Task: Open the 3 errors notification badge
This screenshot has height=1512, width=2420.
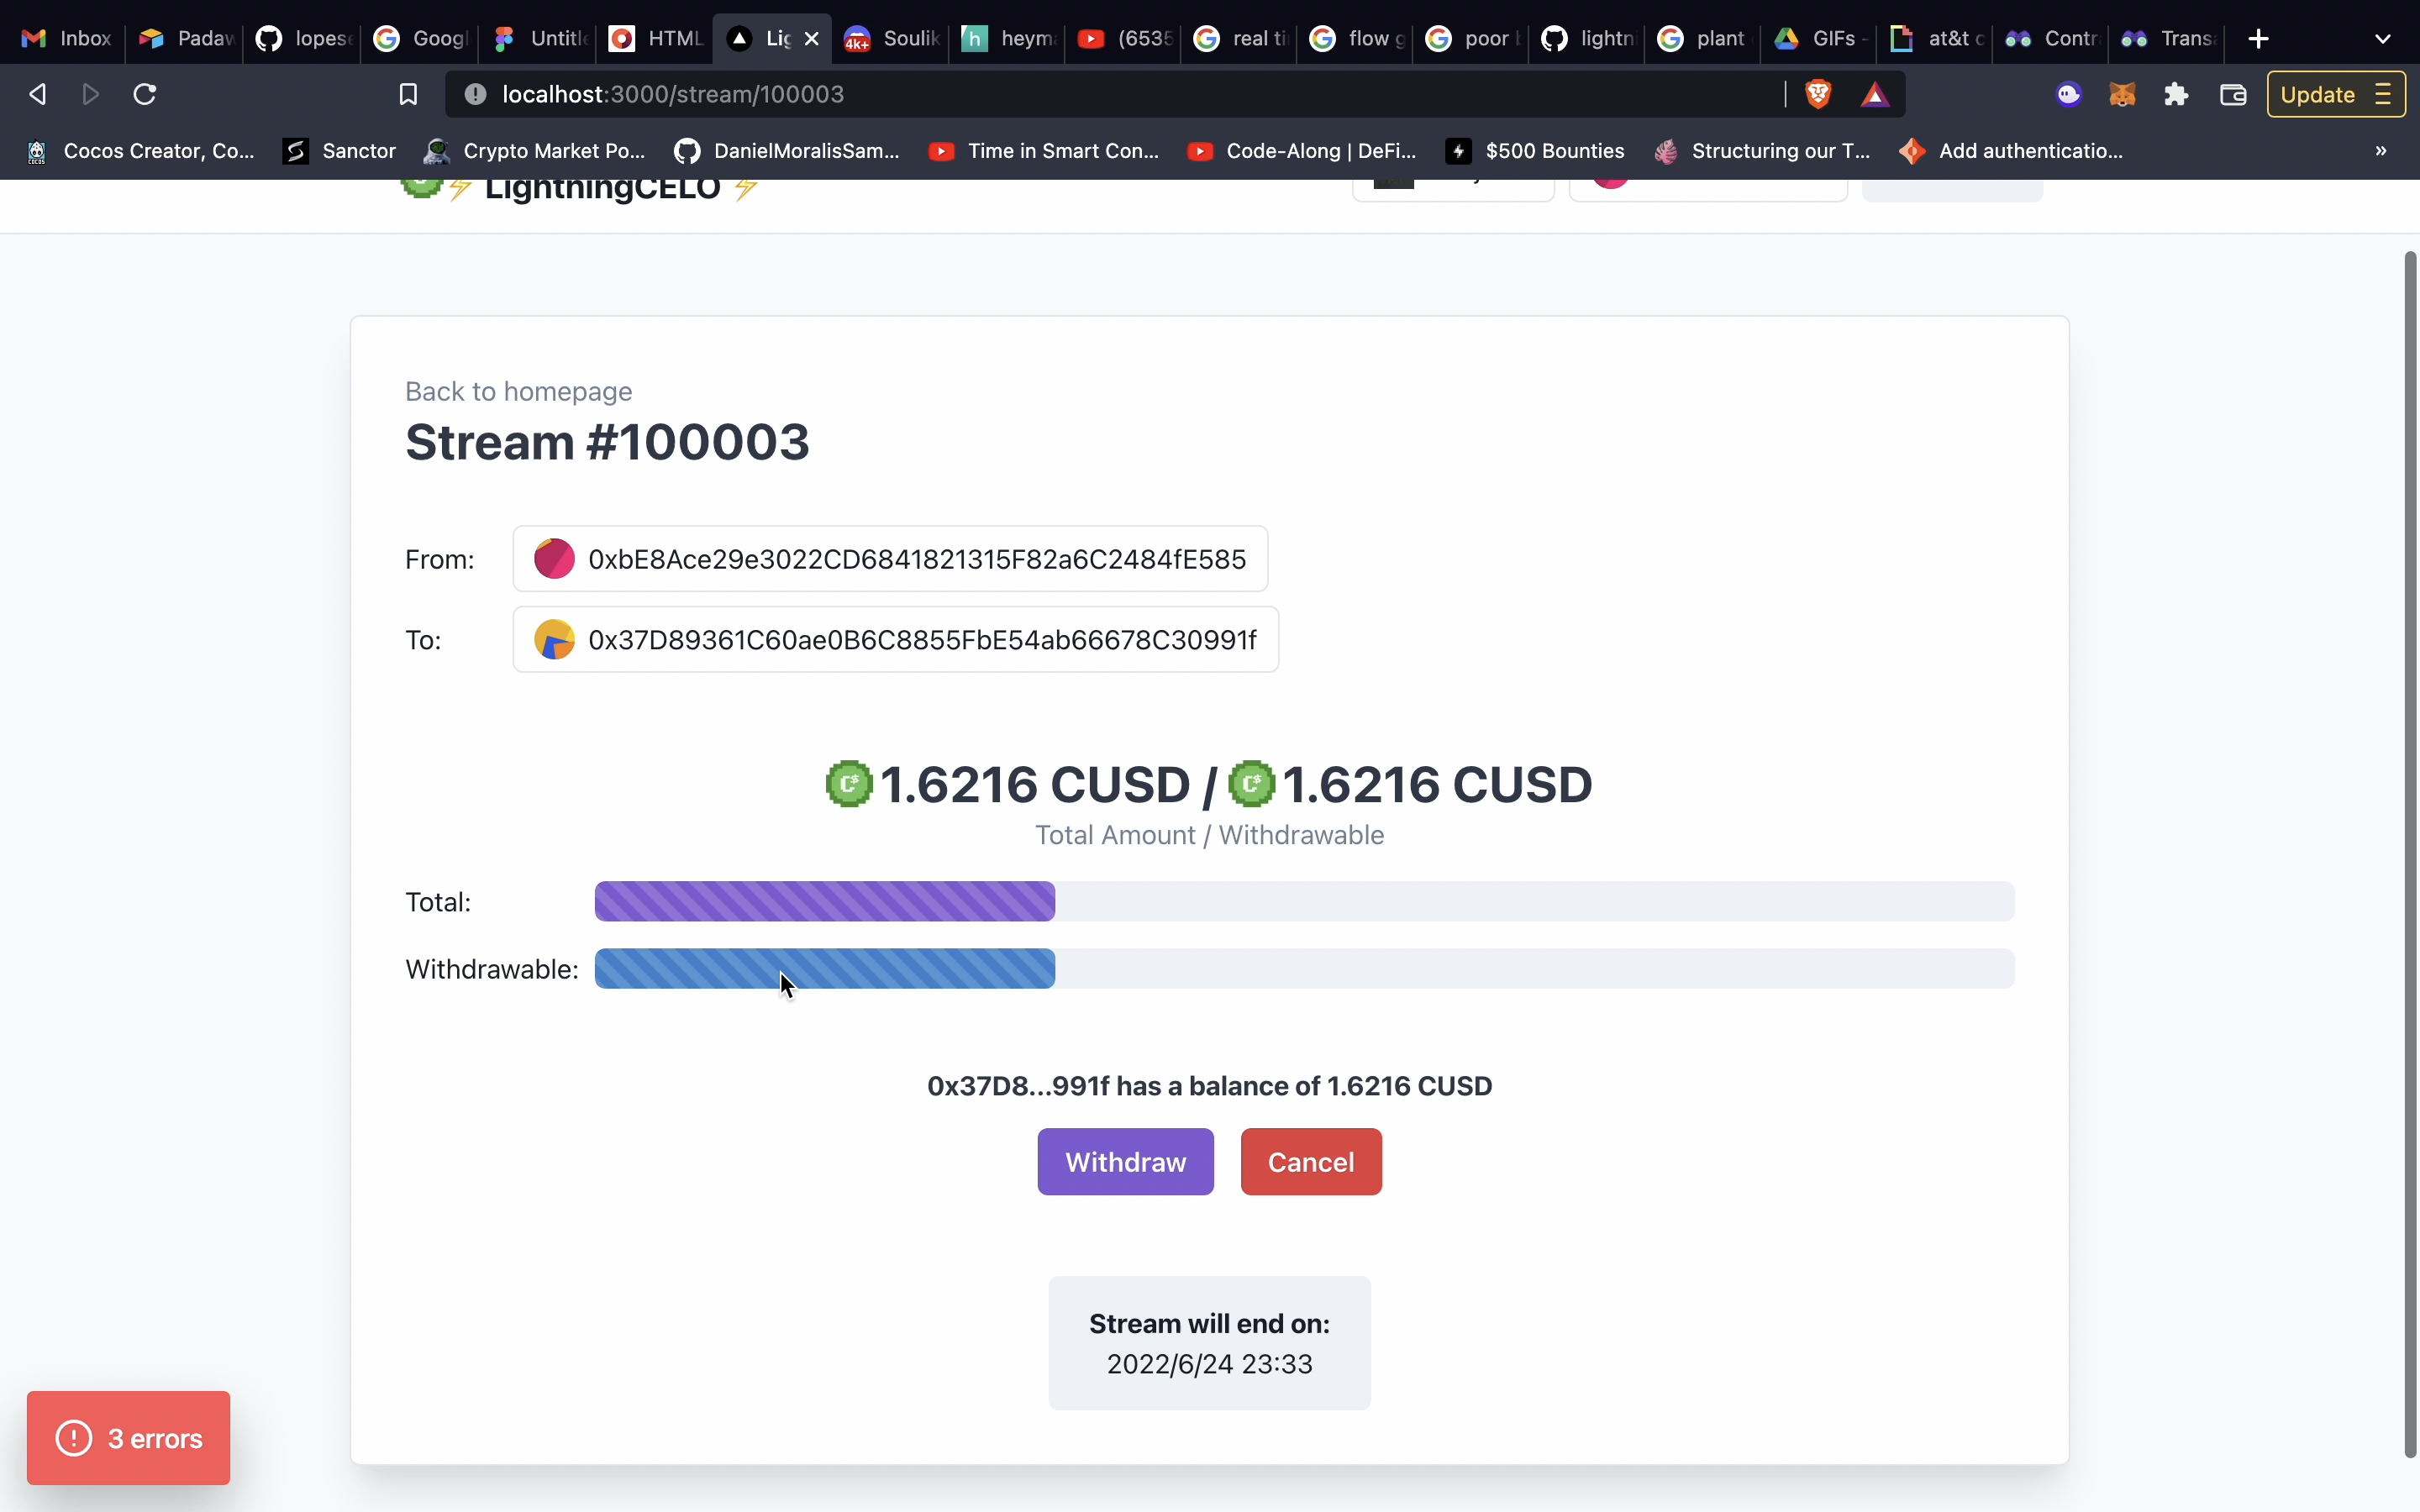Action: [x=129, y=1438]
